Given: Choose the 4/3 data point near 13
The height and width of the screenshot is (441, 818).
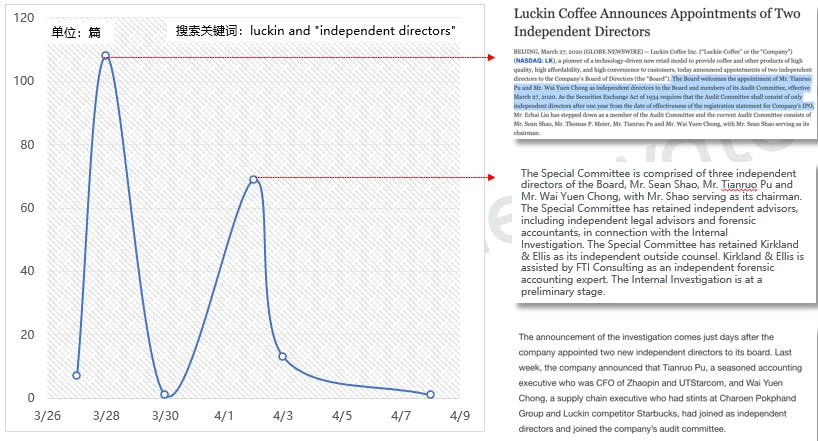Looking at the screenshot, I should pyautogui.click(x=282, y=356).
